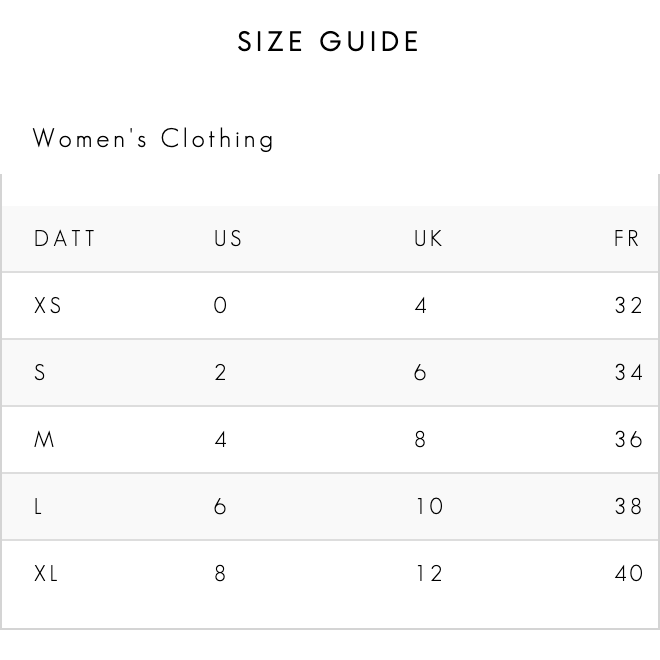Select the XS size row label
Image resolution: width=660 pixels, height=660 pixels.
pyautogui.click(x=48, y=306)
